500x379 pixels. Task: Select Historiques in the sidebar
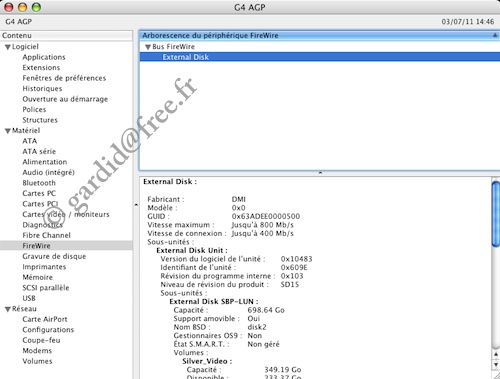tap(42, 89)
